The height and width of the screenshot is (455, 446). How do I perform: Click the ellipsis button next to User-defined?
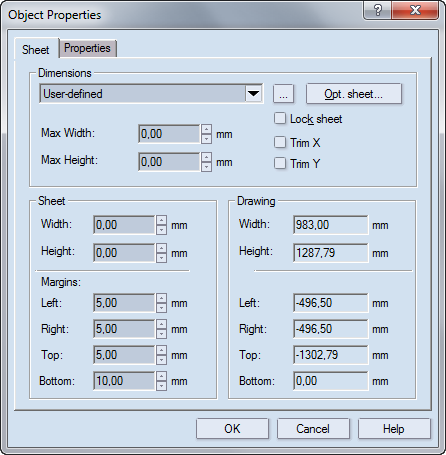coord(283,94)
